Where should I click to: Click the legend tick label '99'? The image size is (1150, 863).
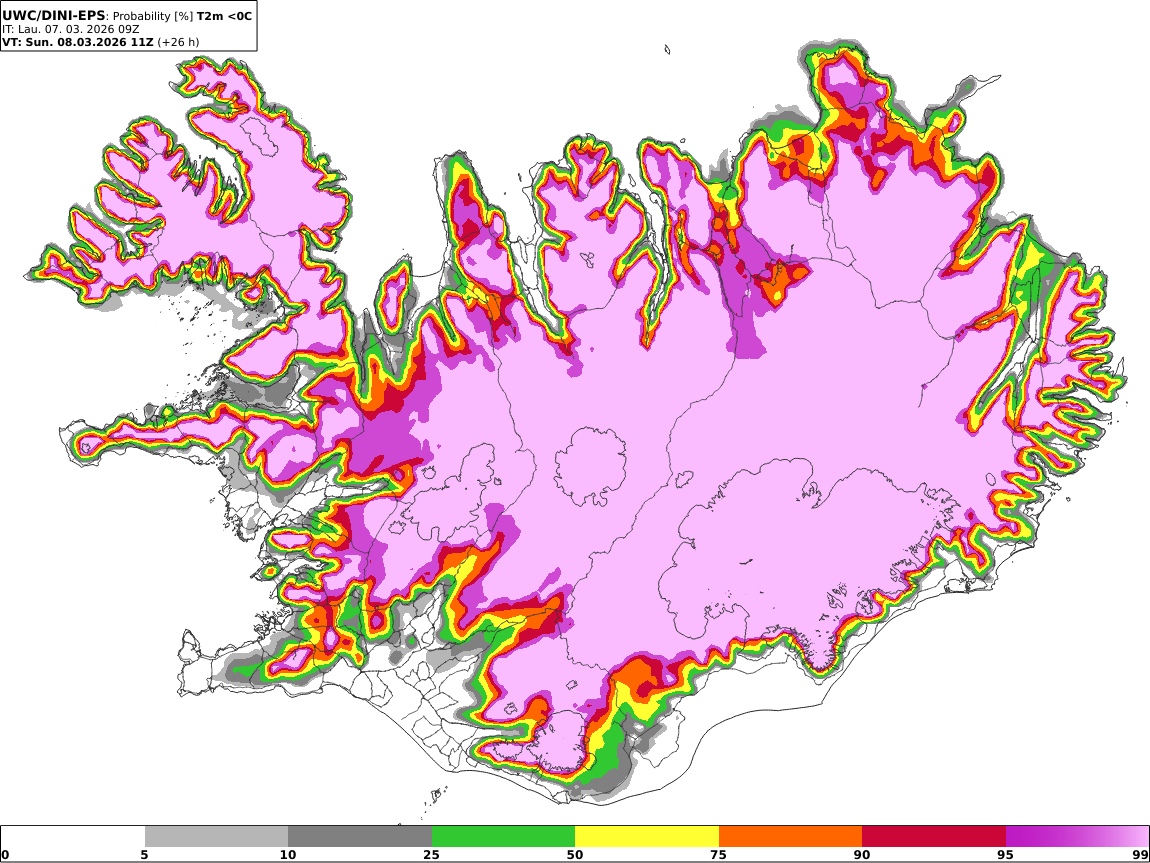point(1140,854)
